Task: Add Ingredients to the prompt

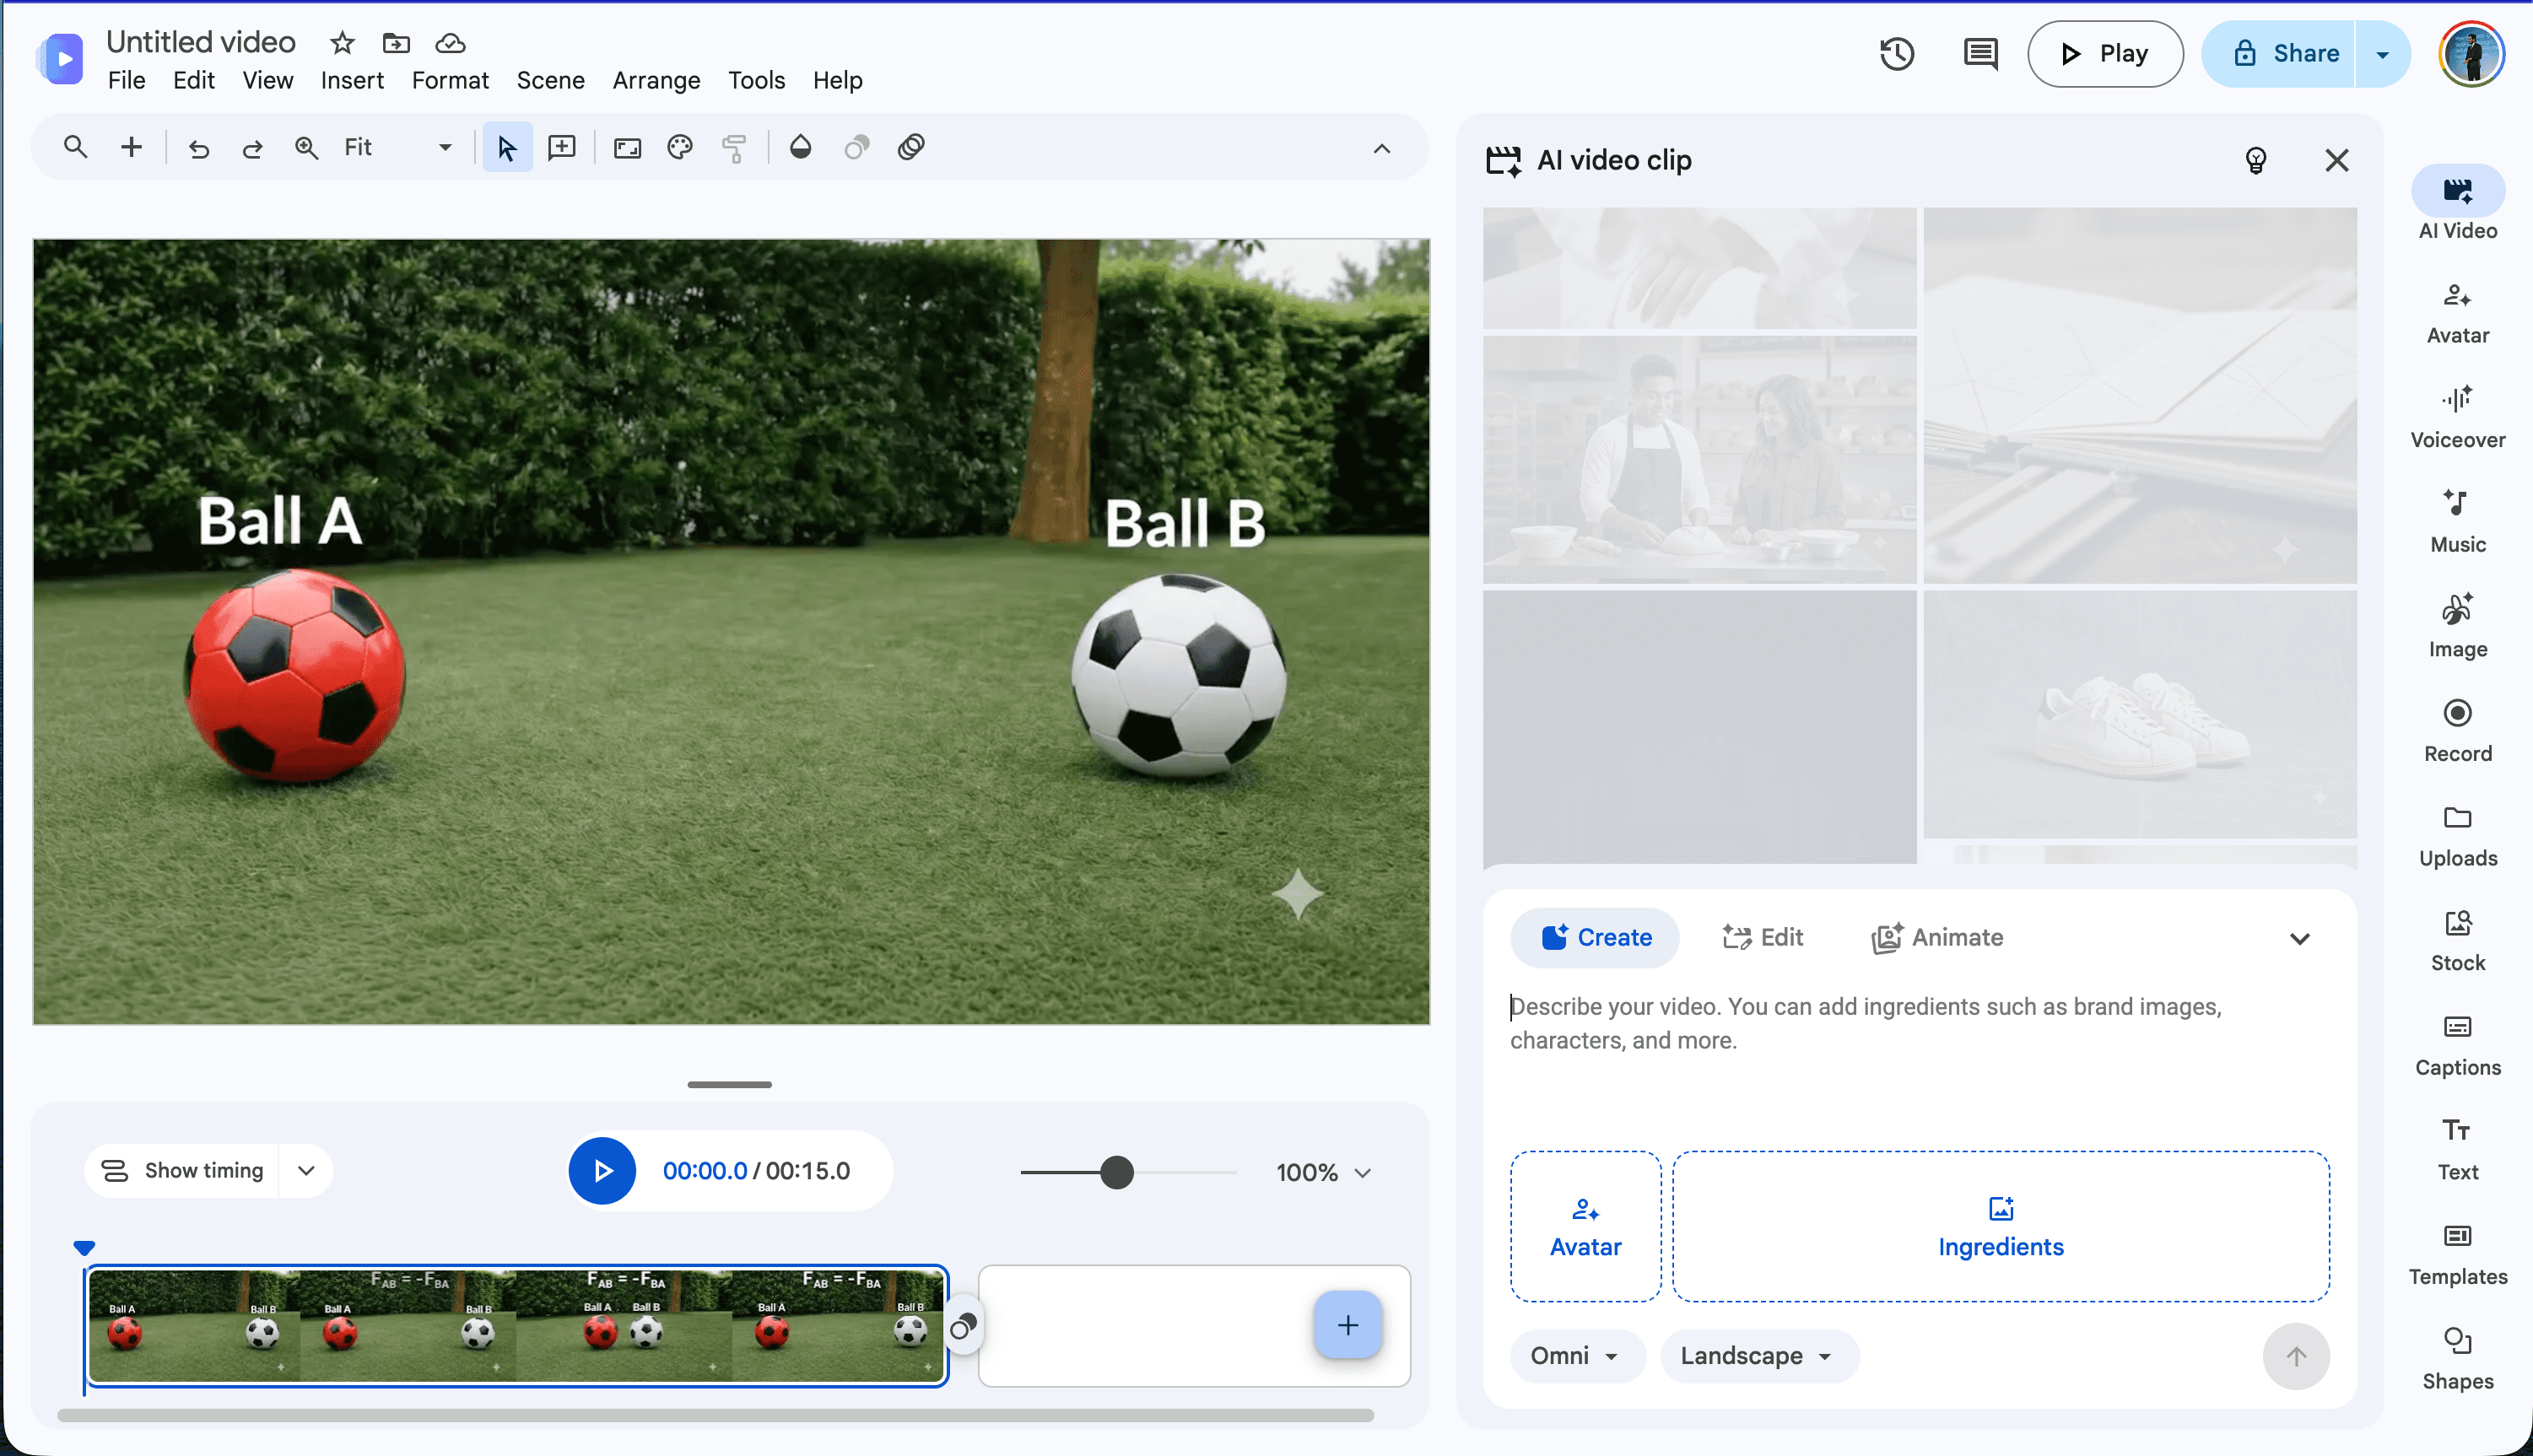Action: pos(1999,1226)
